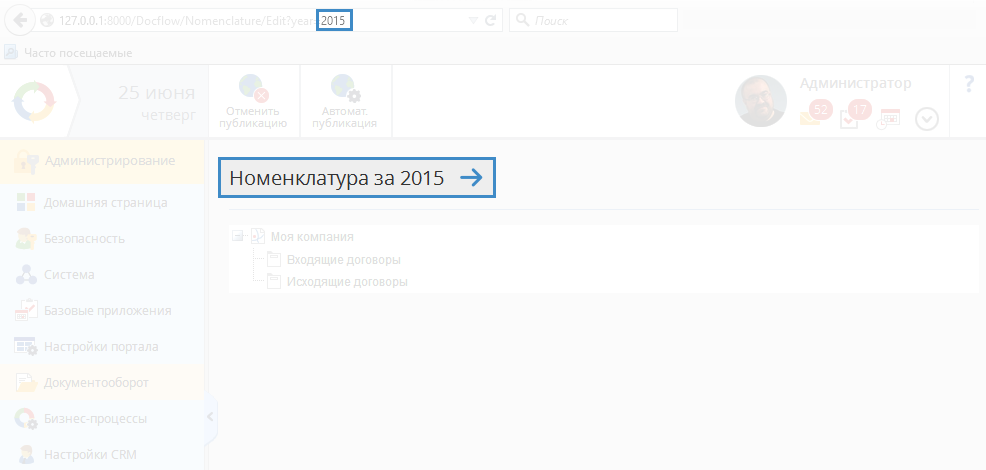
Task: Click the browser back button
Action: coord(20,20)
